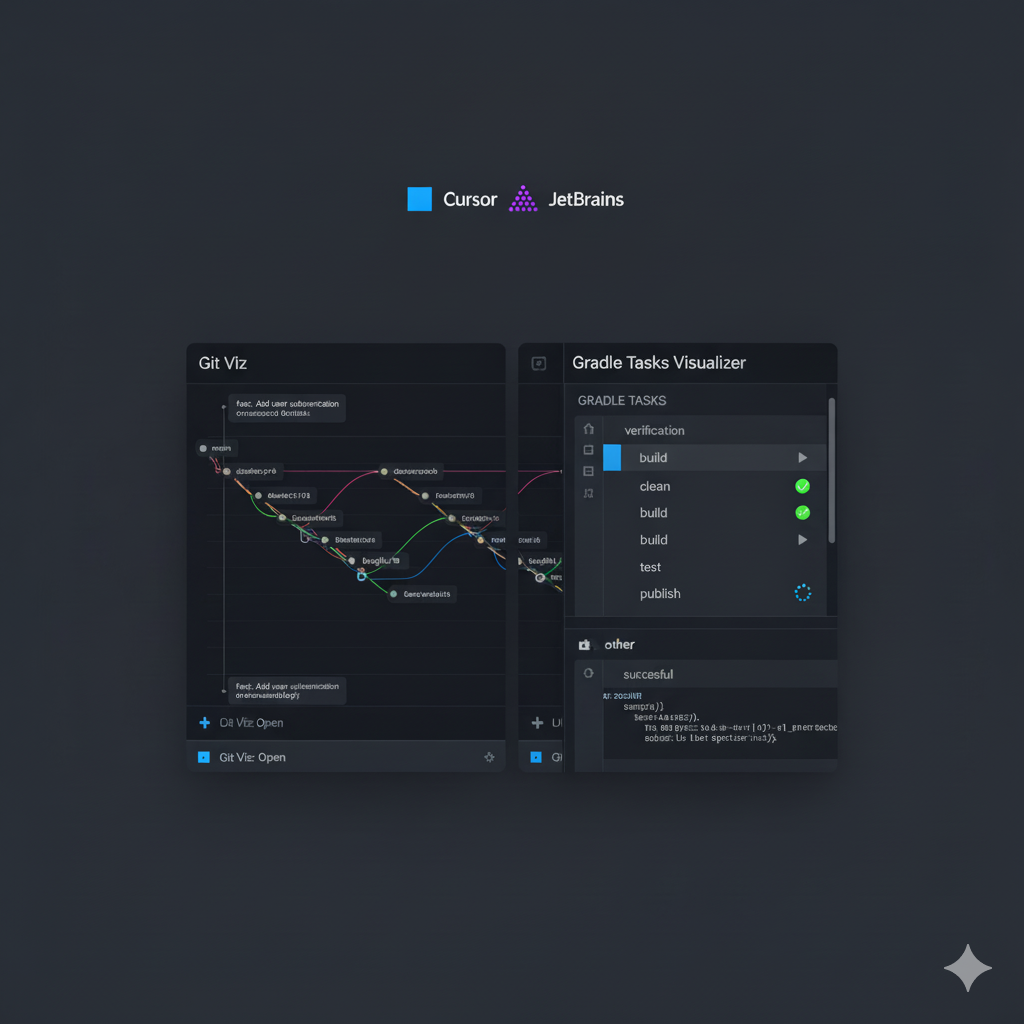
Task: Click the sparkle icon in Git Viz status bar
Action: pos(490,757)
